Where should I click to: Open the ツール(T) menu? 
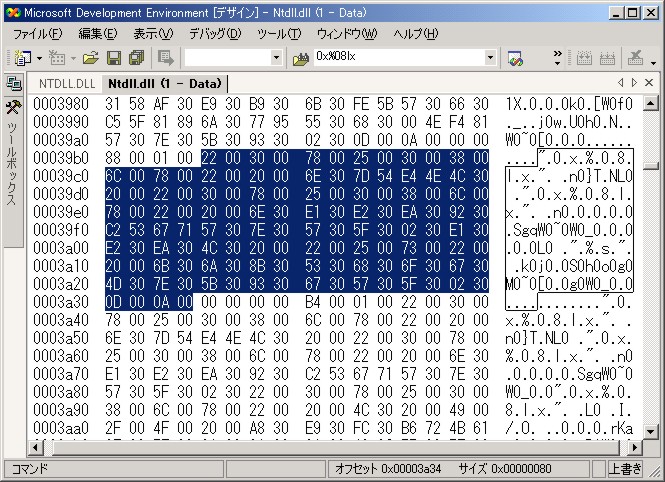(x=279, y=33)
